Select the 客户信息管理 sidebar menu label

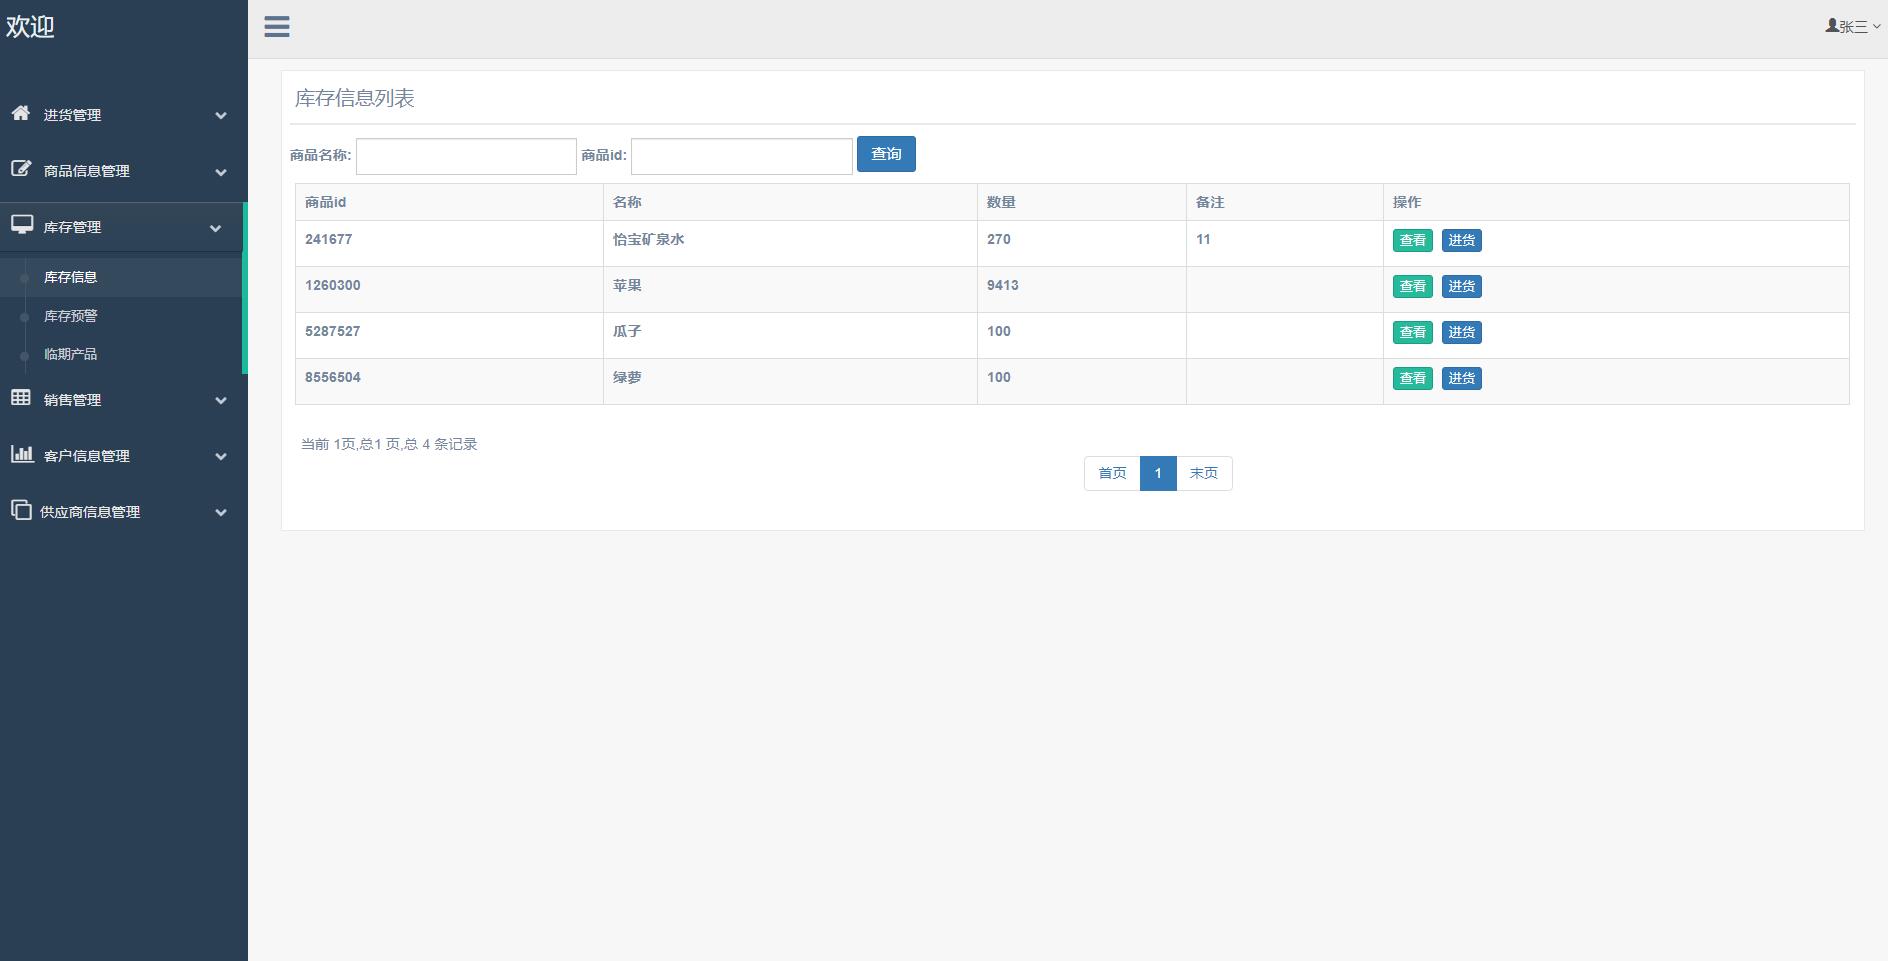[87, 456]
